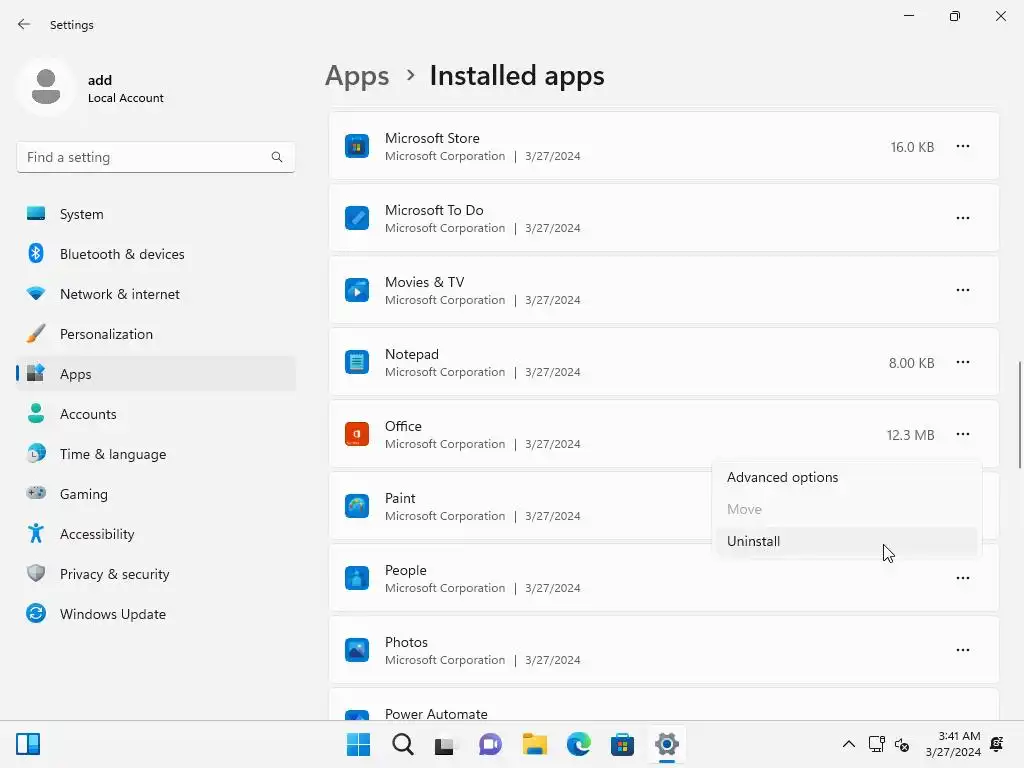Viewport: 1024px width, 768px height.
Task: Open more options for Microsoft Store
Action: (x=963, y=146)
